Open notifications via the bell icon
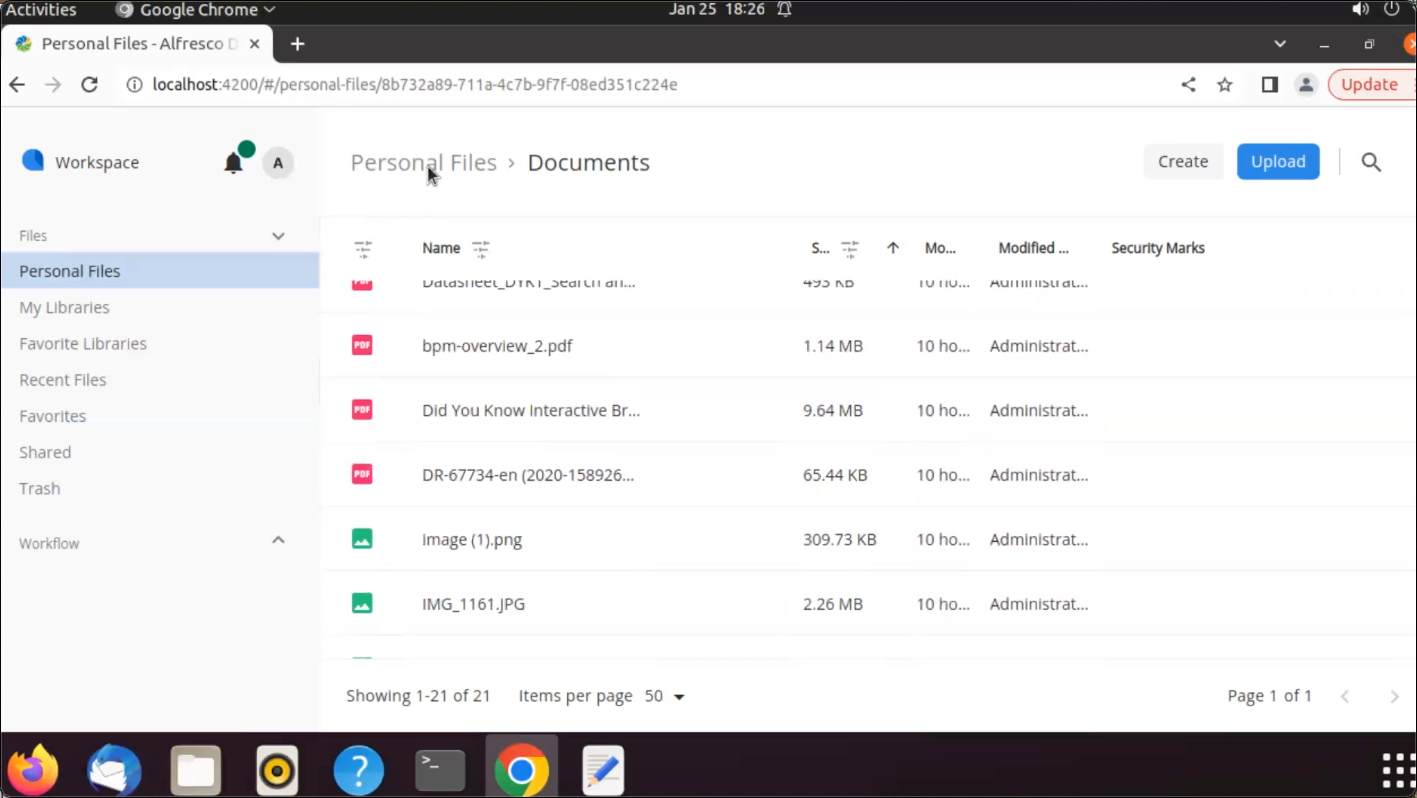This screenshot has width=1417, height=798. pyautogui.click(x=233, y=162)
